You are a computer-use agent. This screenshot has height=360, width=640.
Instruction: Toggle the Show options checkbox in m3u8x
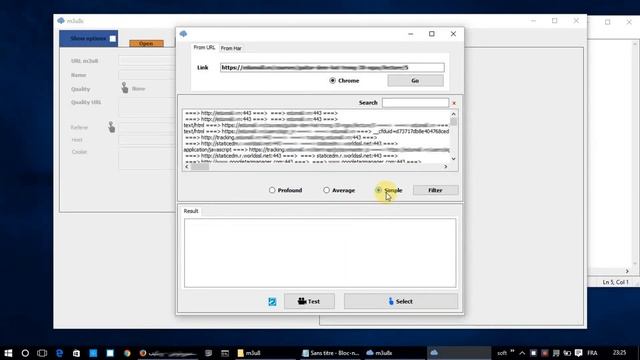tap(113, 39)
